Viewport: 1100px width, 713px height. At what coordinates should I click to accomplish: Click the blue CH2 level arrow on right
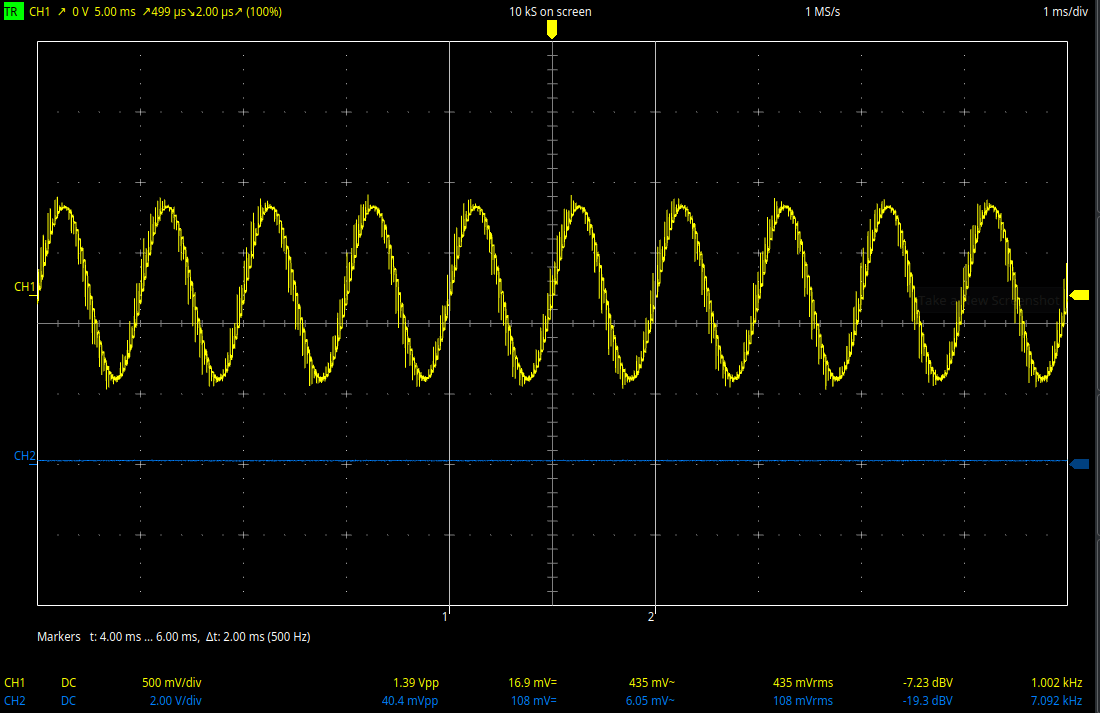tap(1079, 464)
